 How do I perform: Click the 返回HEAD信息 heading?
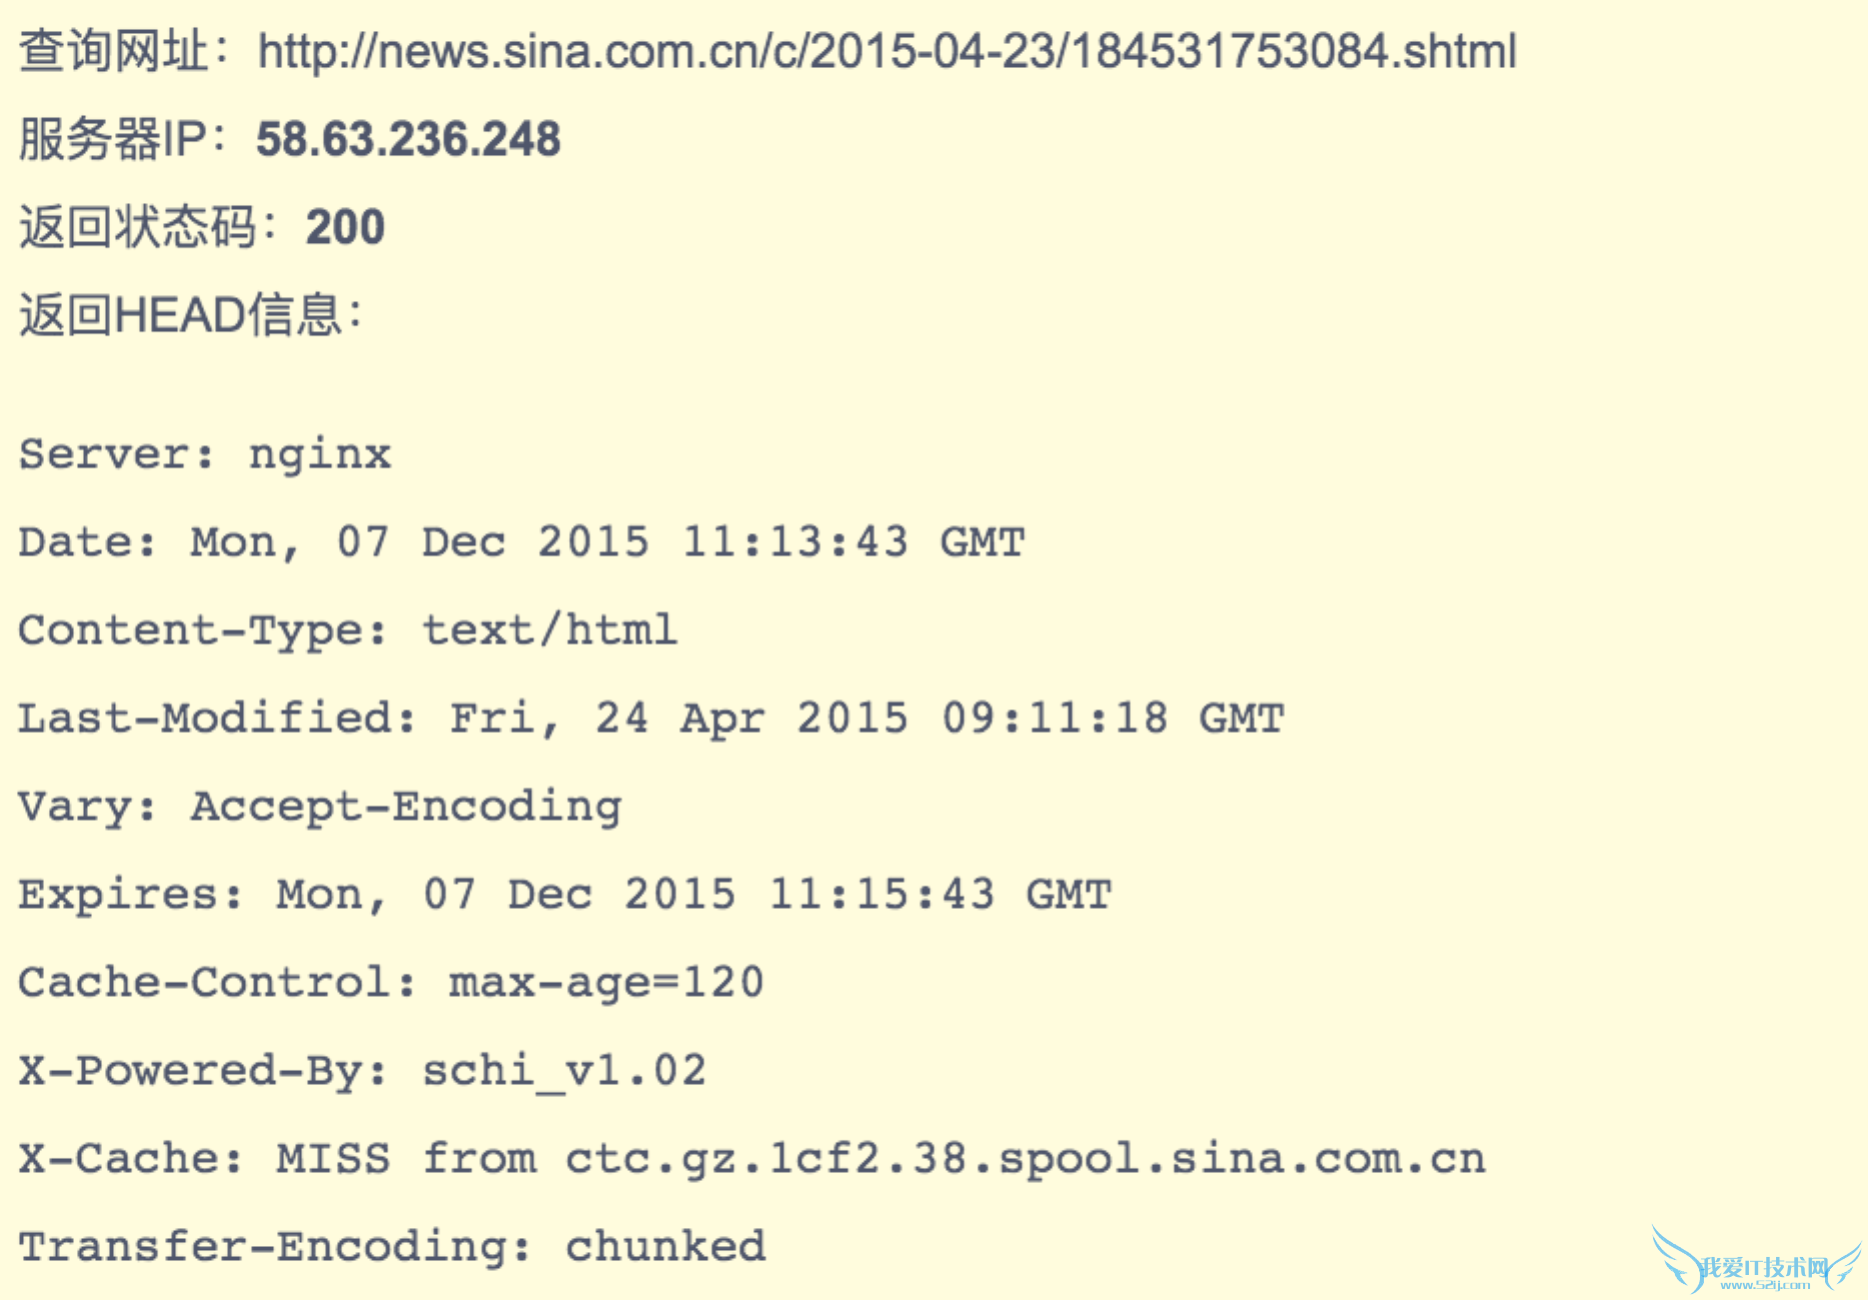pos(190,315)
